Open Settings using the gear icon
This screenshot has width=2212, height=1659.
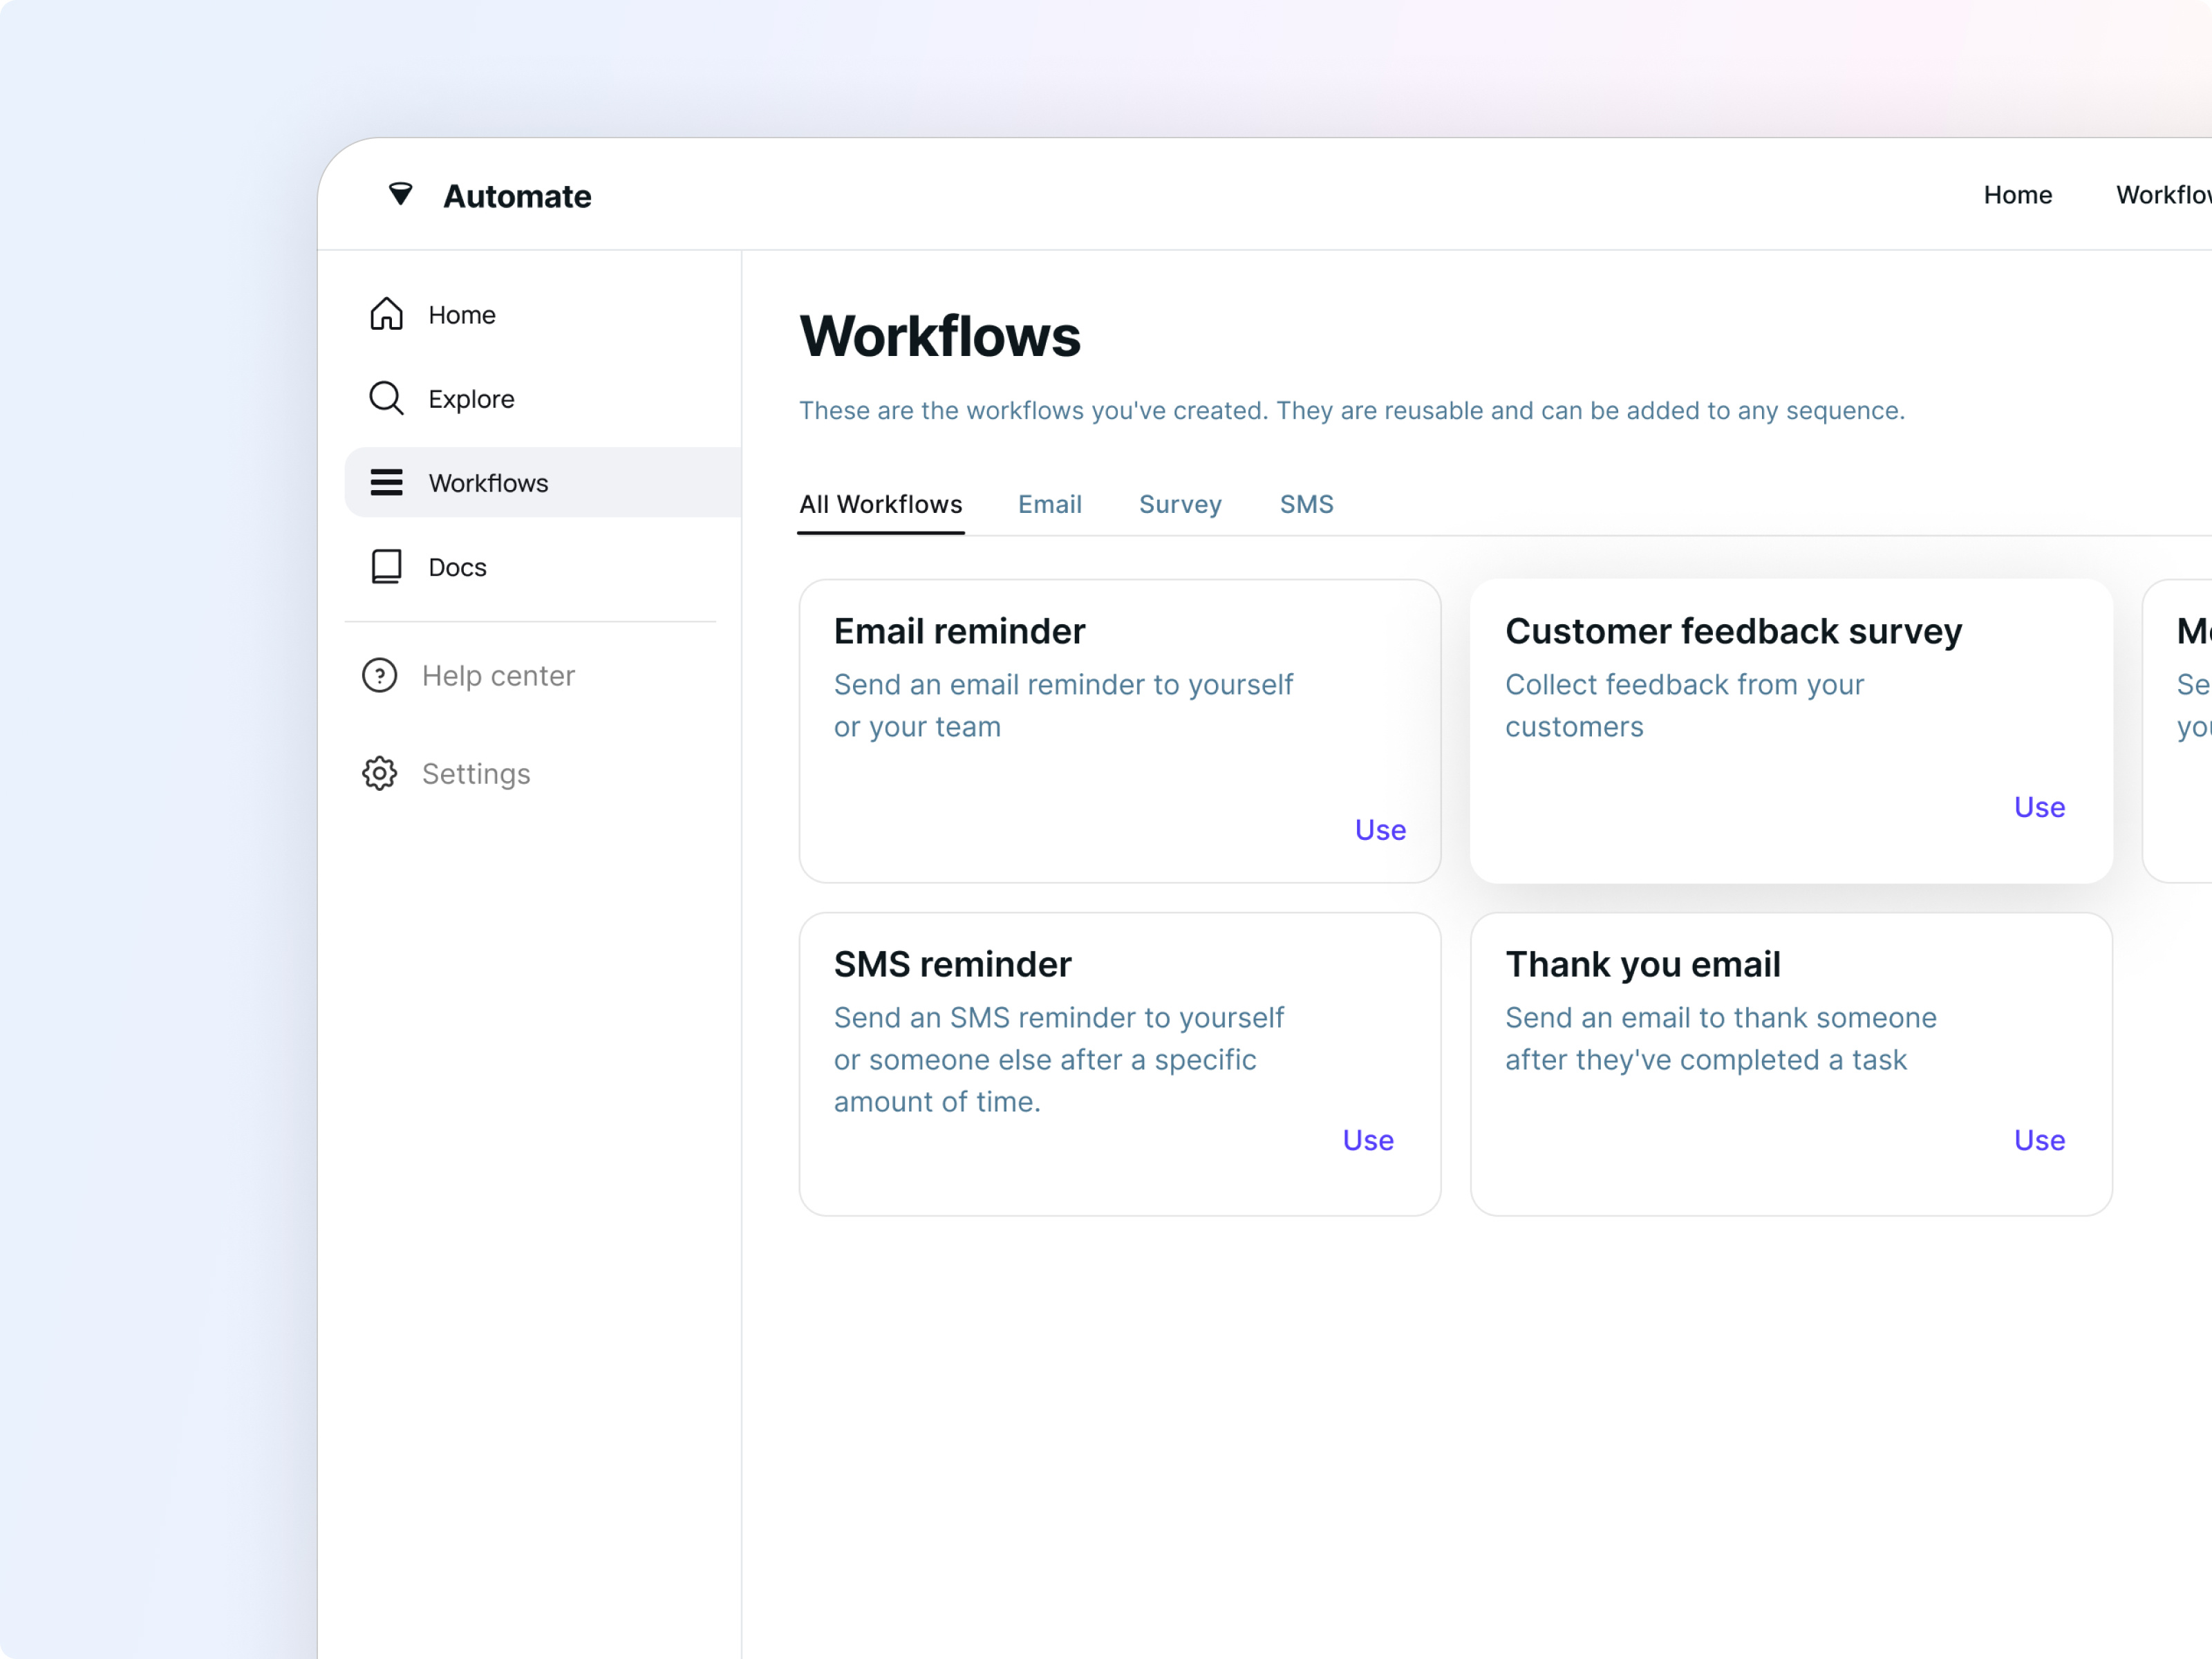click(379, 773)
